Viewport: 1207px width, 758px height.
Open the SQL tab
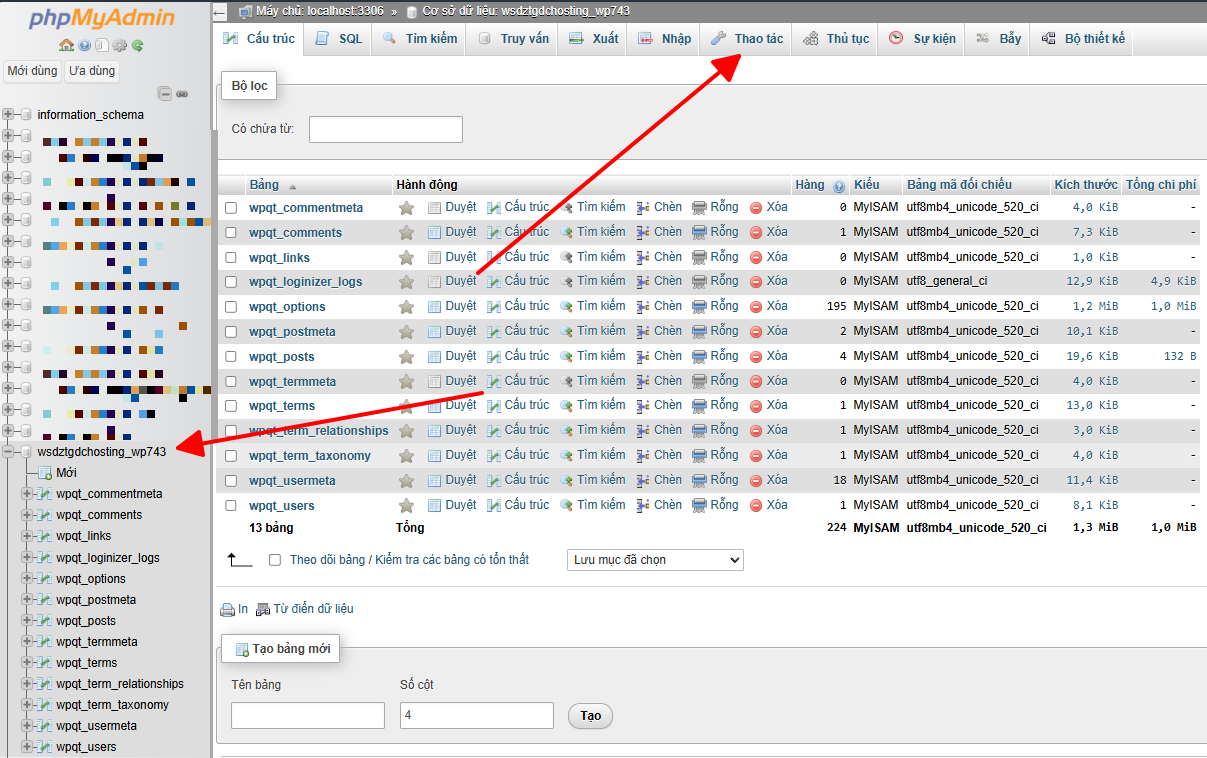[339, 39]
